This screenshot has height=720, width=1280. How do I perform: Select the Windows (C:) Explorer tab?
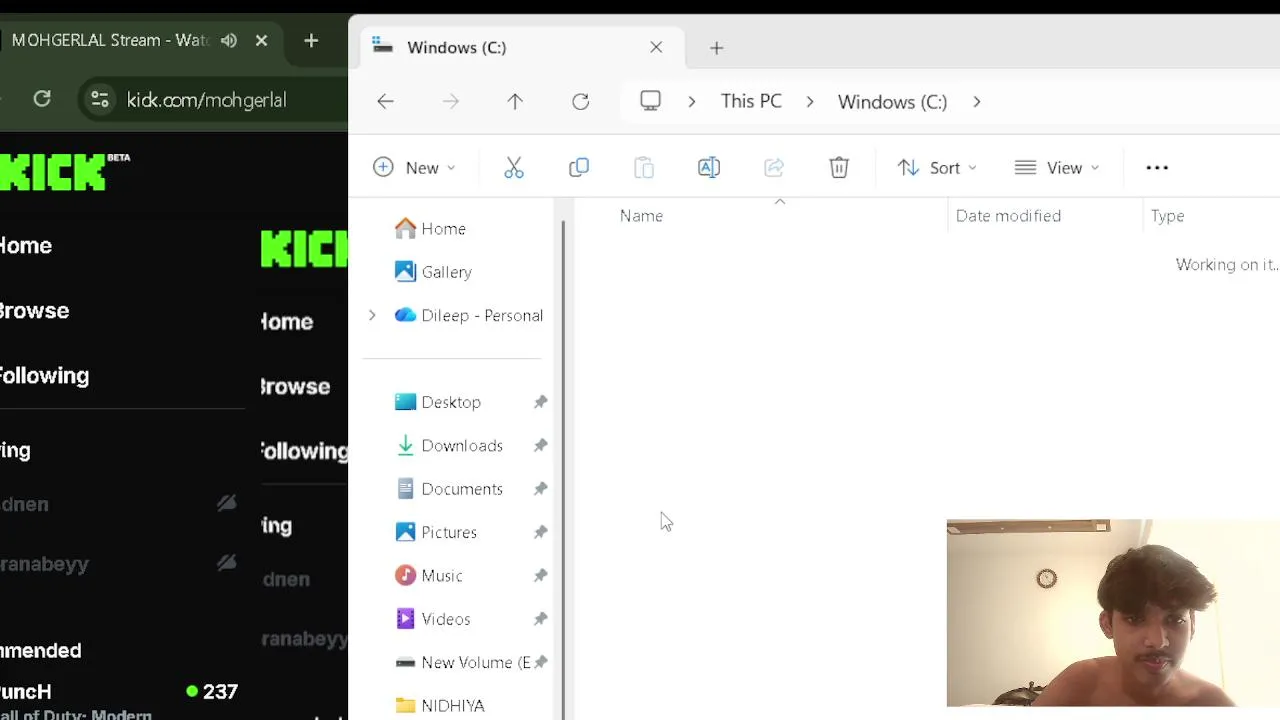(520, 47)
